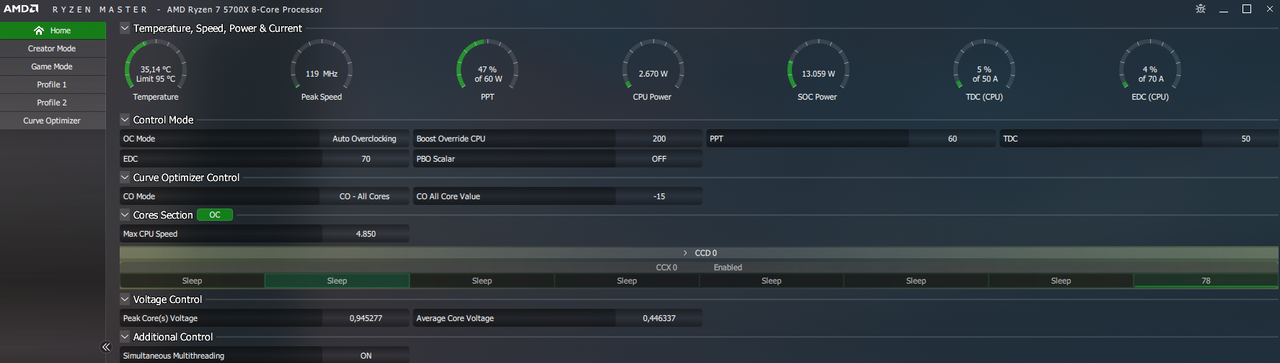1280x363 pixels.
Task: Click the core cell showing 78
Action: point(1206,281)
